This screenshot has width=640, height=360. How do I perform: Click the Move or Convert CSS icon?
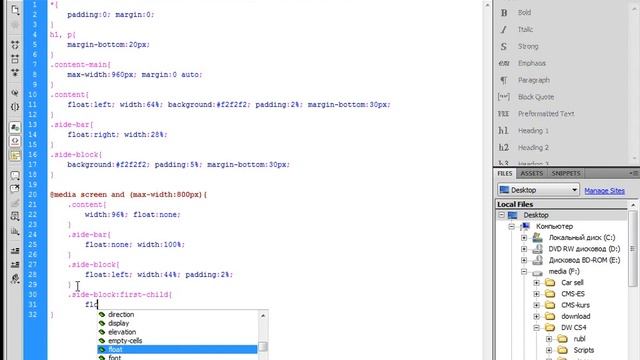(x=15, y=231)
